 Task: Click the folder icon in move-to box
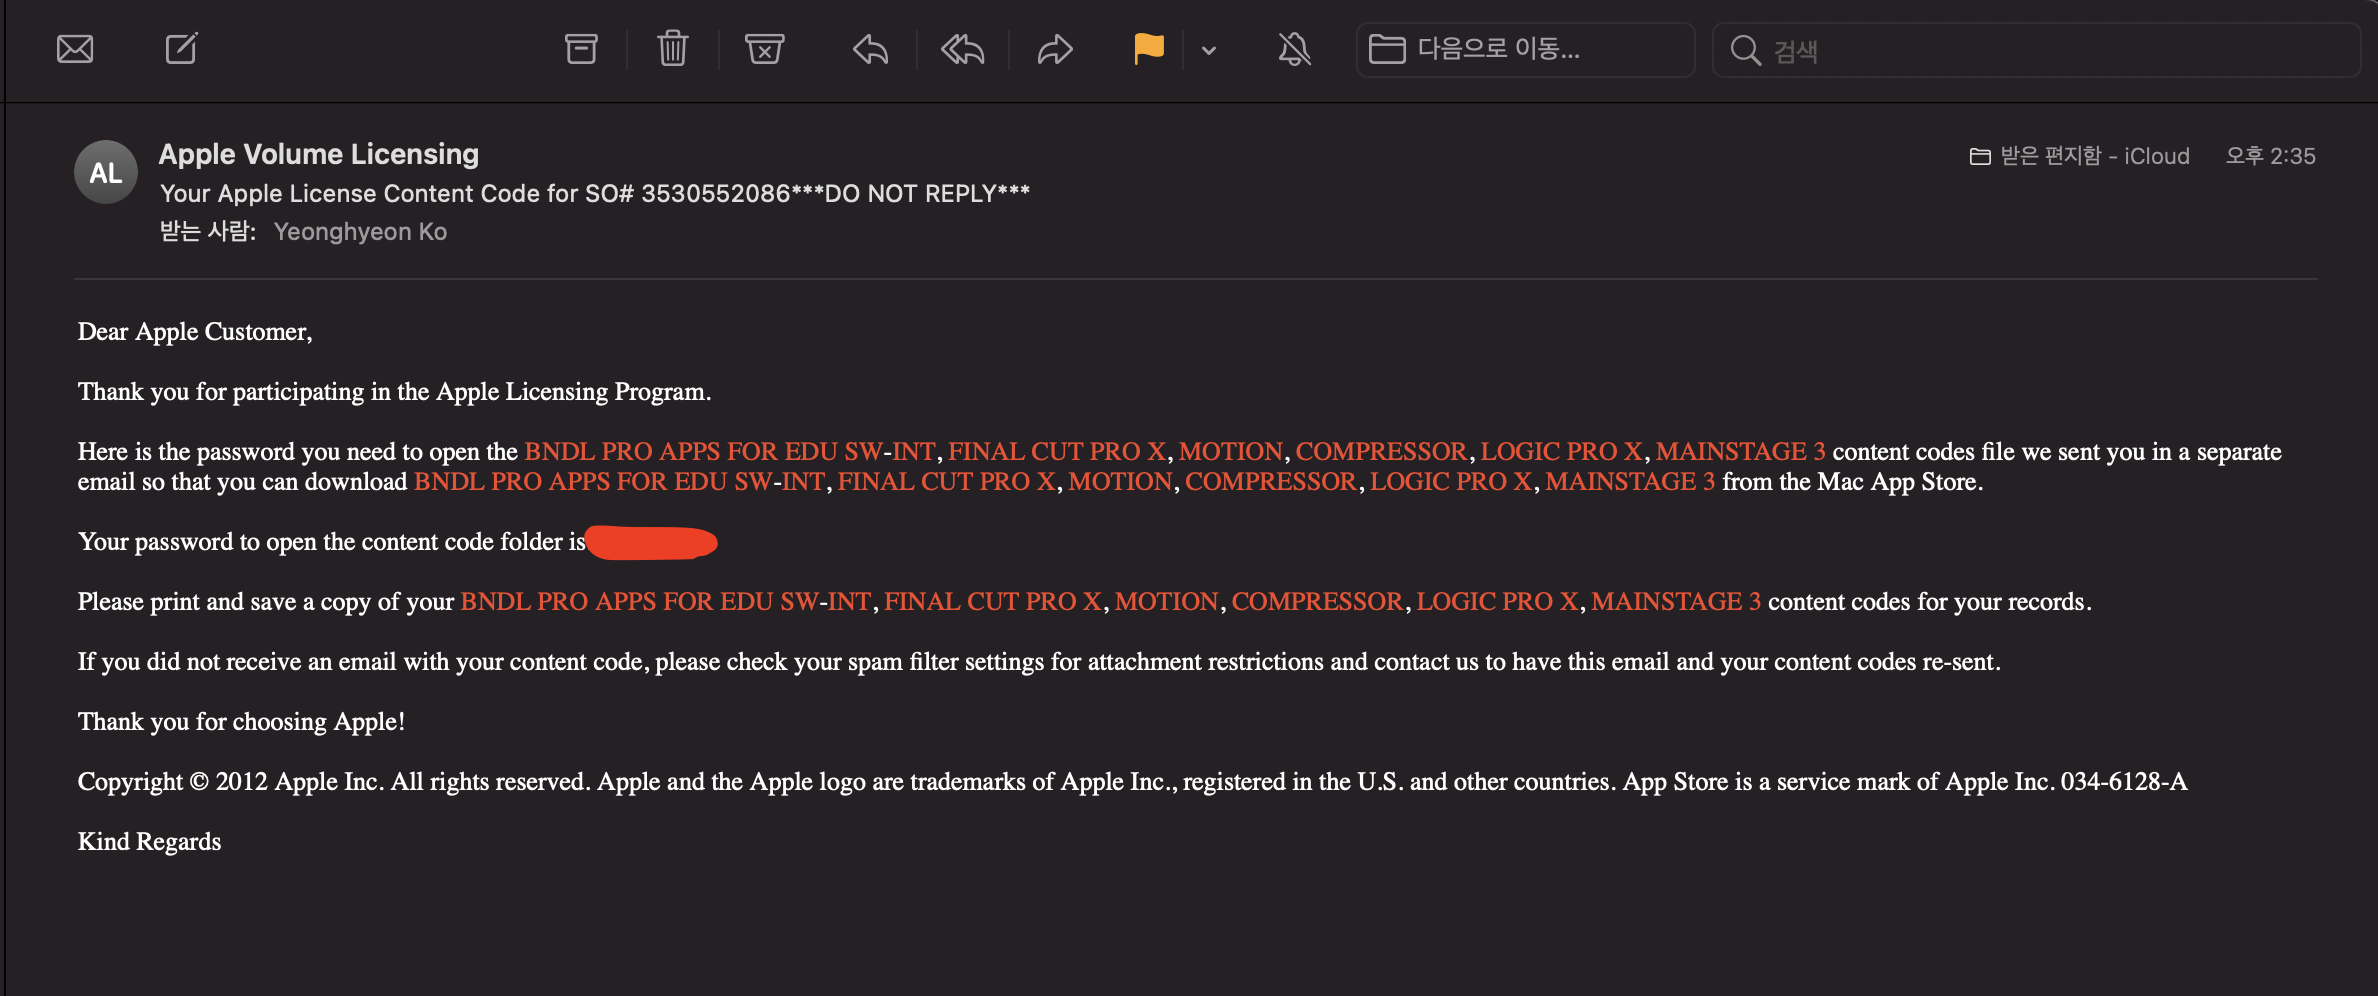pyautogui.click(x=1387, y=49)
